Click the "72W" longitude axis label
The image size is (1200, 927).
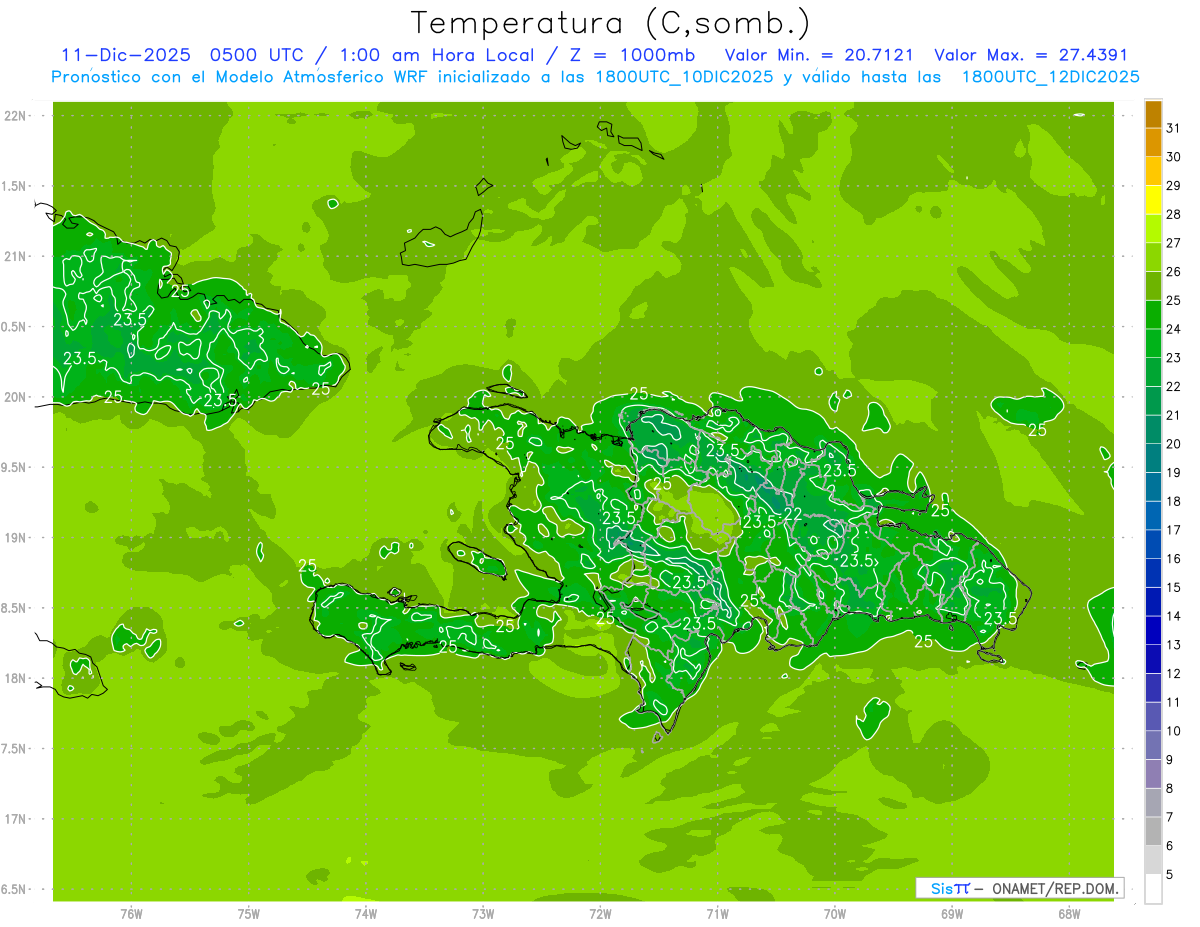pyautogui.click(x=600, y=914)
